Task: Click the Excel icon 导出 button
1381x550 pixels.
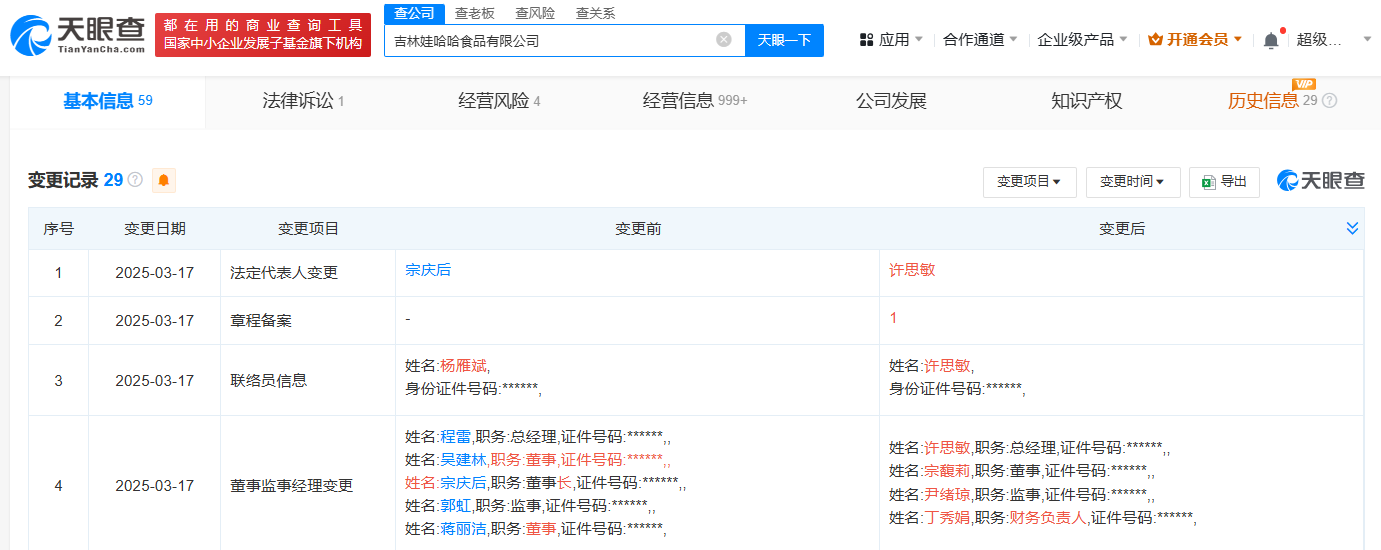Action: [1224, 182]
